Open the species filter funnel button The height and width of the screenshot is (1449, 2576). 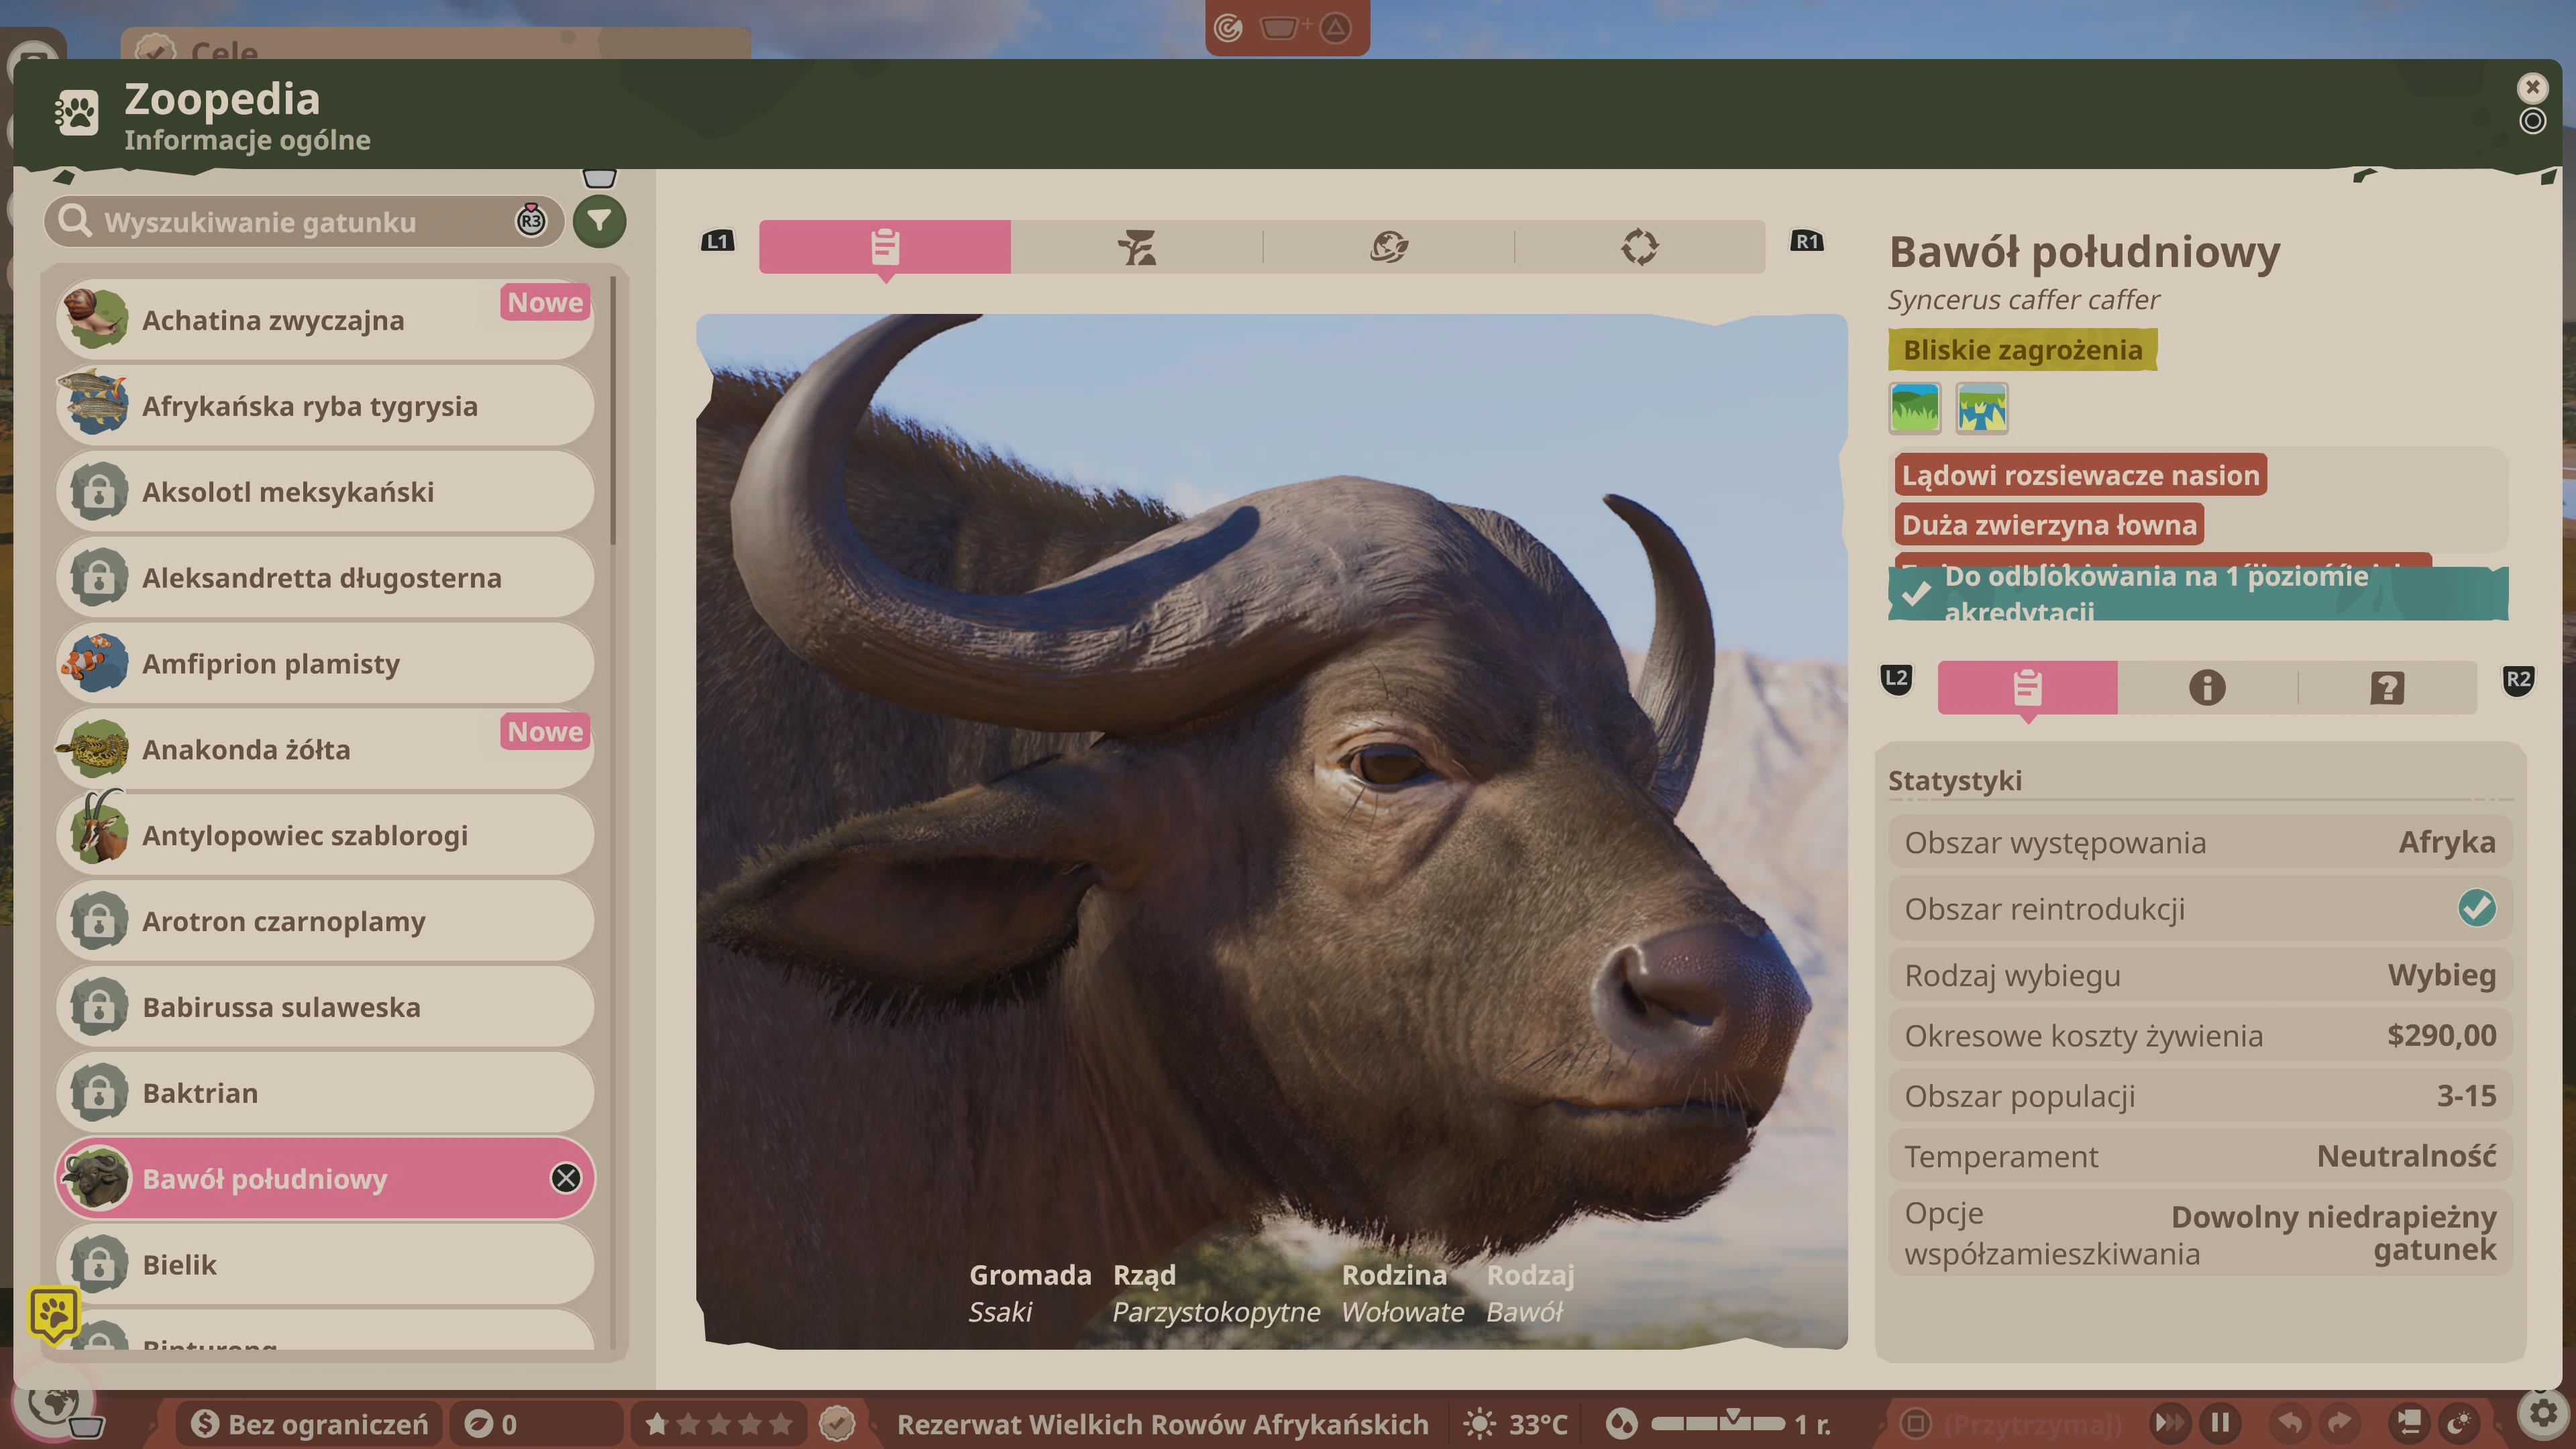coord(599,221)
